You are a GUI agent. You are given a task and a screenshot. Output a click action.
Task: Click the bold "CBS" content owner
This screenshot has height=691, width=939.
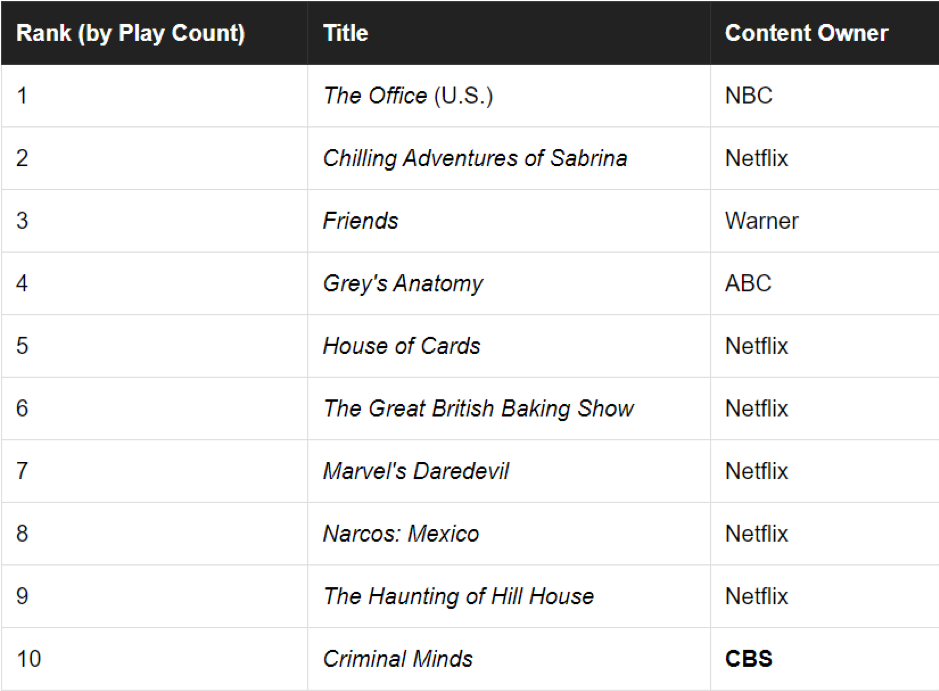pyautogui.click(x=749, y=659)
